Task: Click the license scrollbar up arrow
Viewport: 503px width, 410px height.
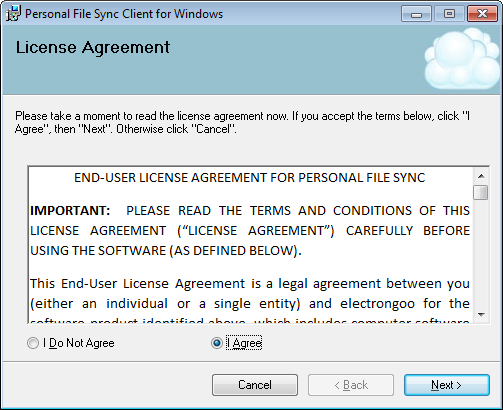Action: coord(481,176)
